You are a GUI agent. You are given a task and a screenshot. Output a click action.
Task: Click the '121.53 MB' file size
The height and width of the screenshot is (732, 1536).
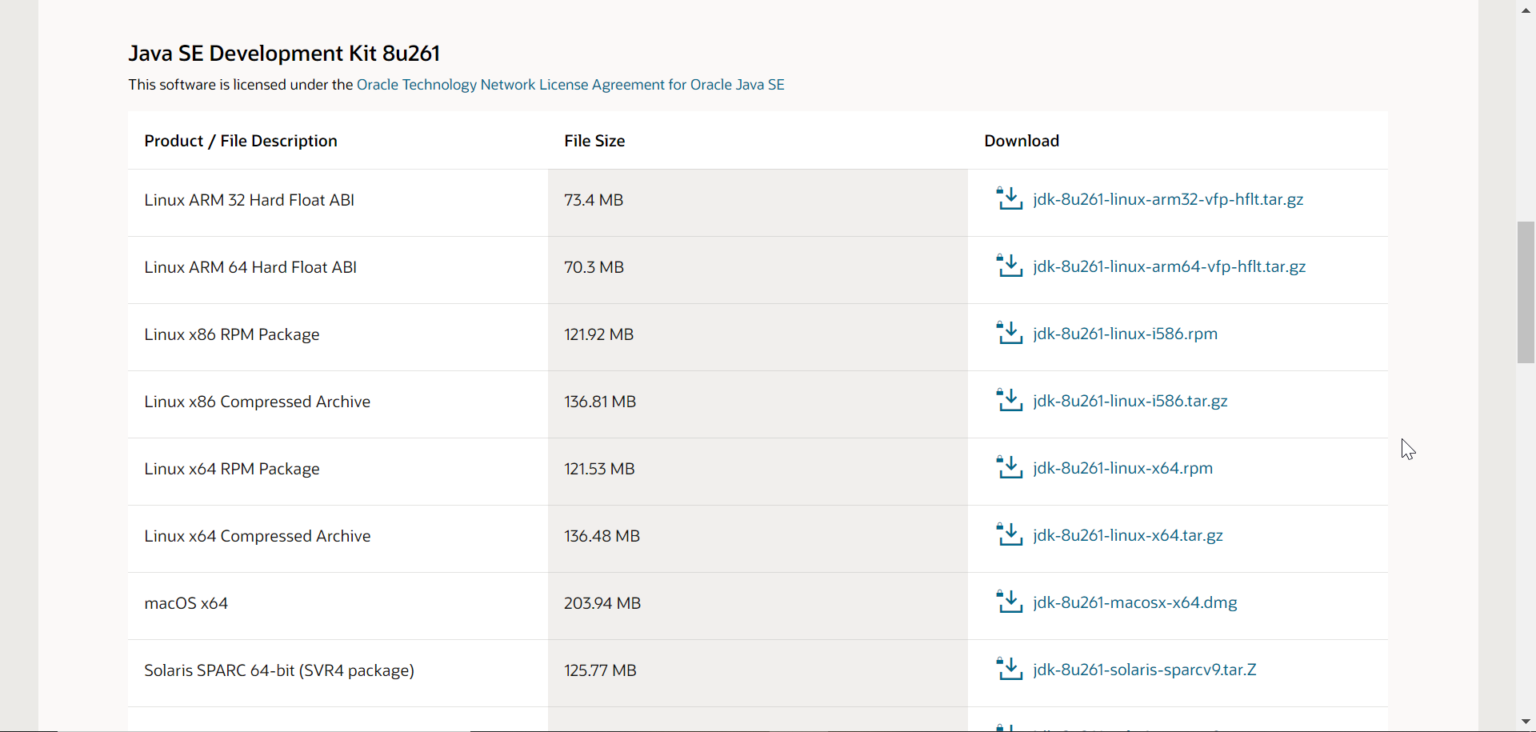[599, 468]
